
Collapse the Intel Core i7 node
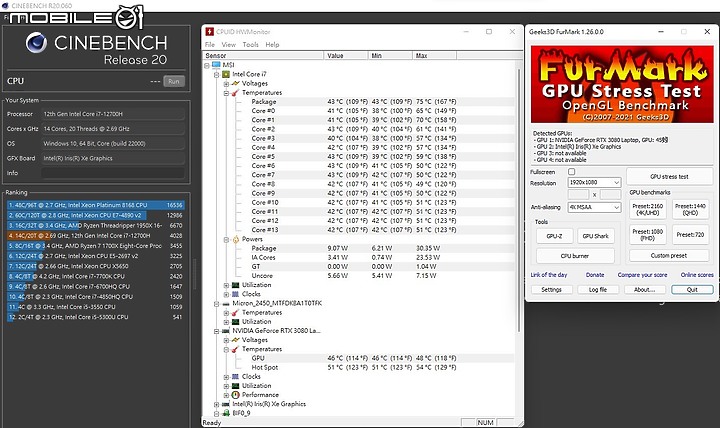click(x=217, y=74)
